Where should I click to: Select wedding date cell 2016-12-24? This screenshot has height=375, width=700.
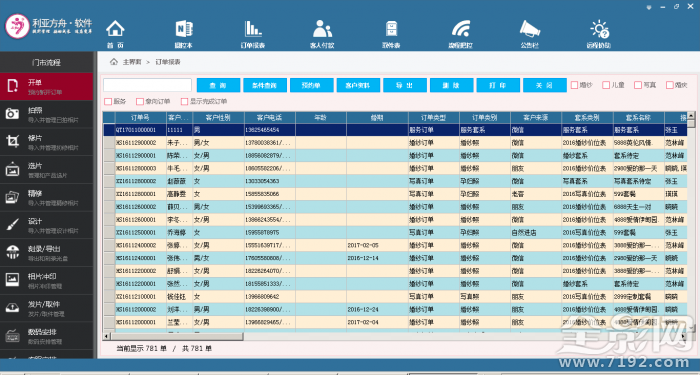coord(377,309)
